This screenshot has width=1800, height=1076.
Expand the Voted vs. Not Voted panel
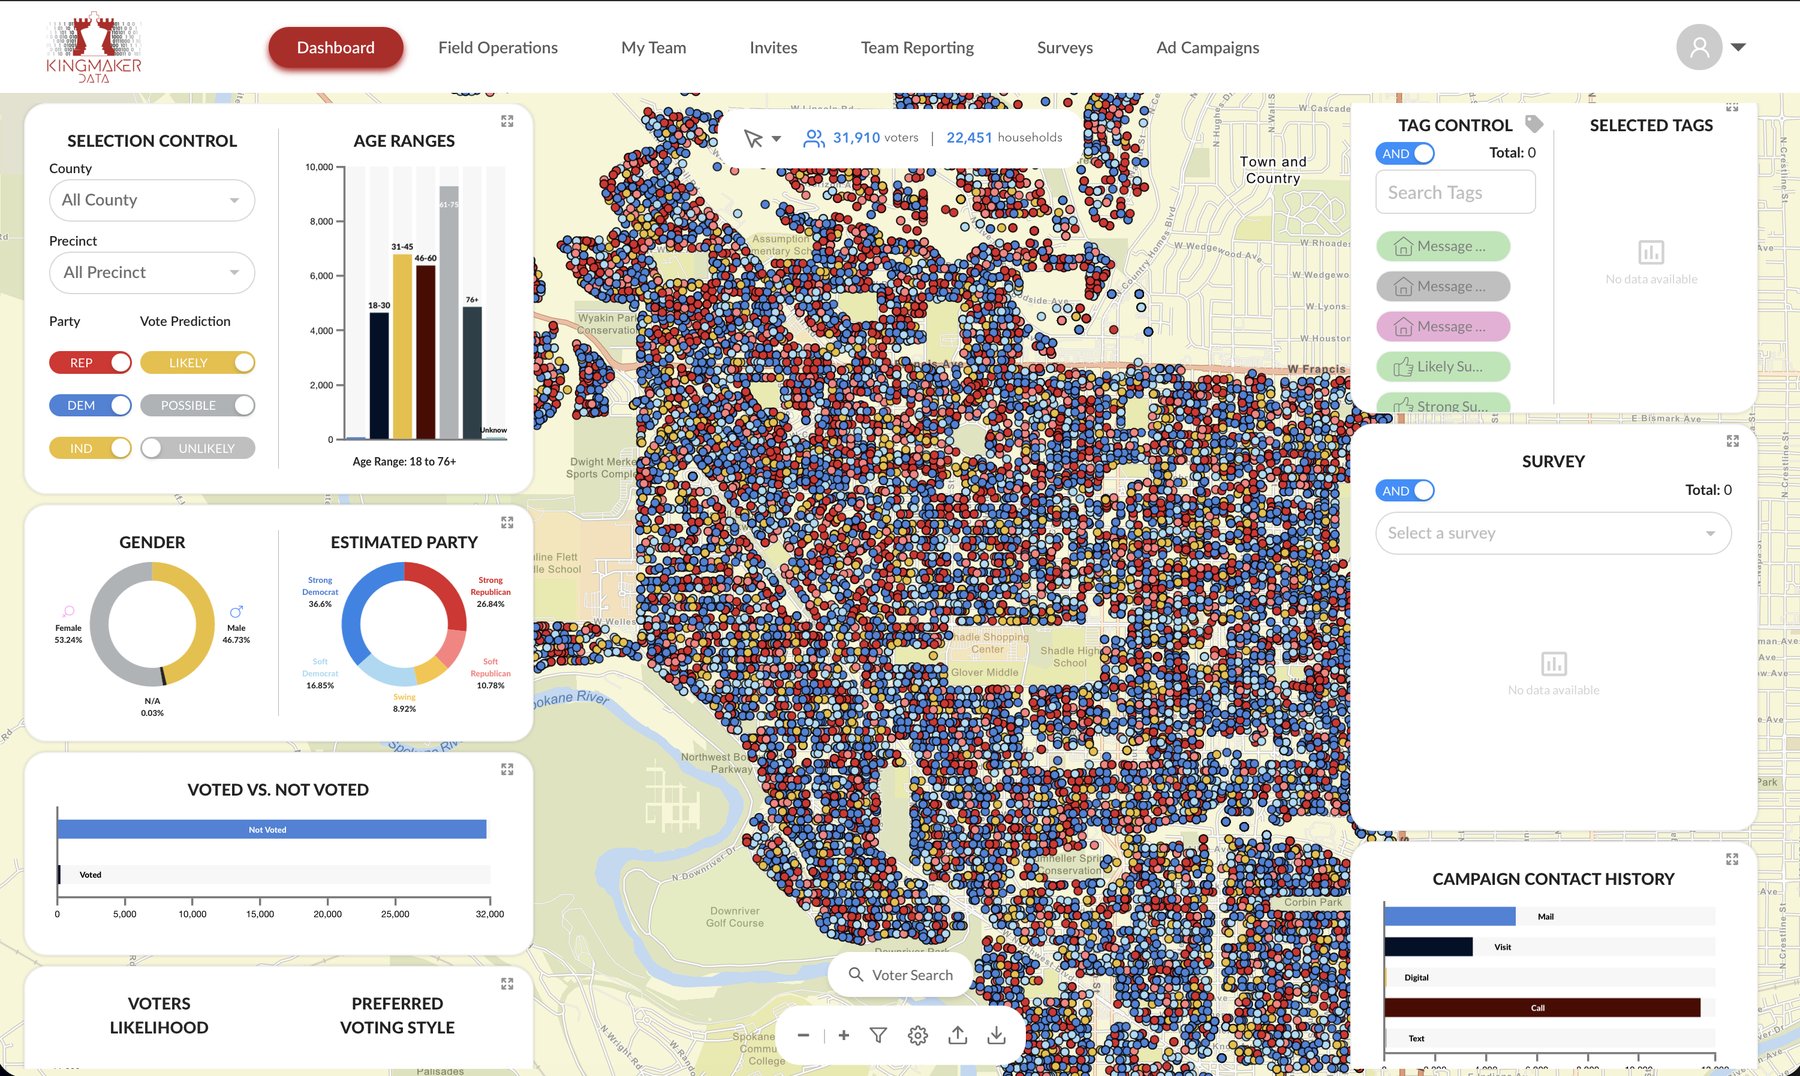pos(507,769)
